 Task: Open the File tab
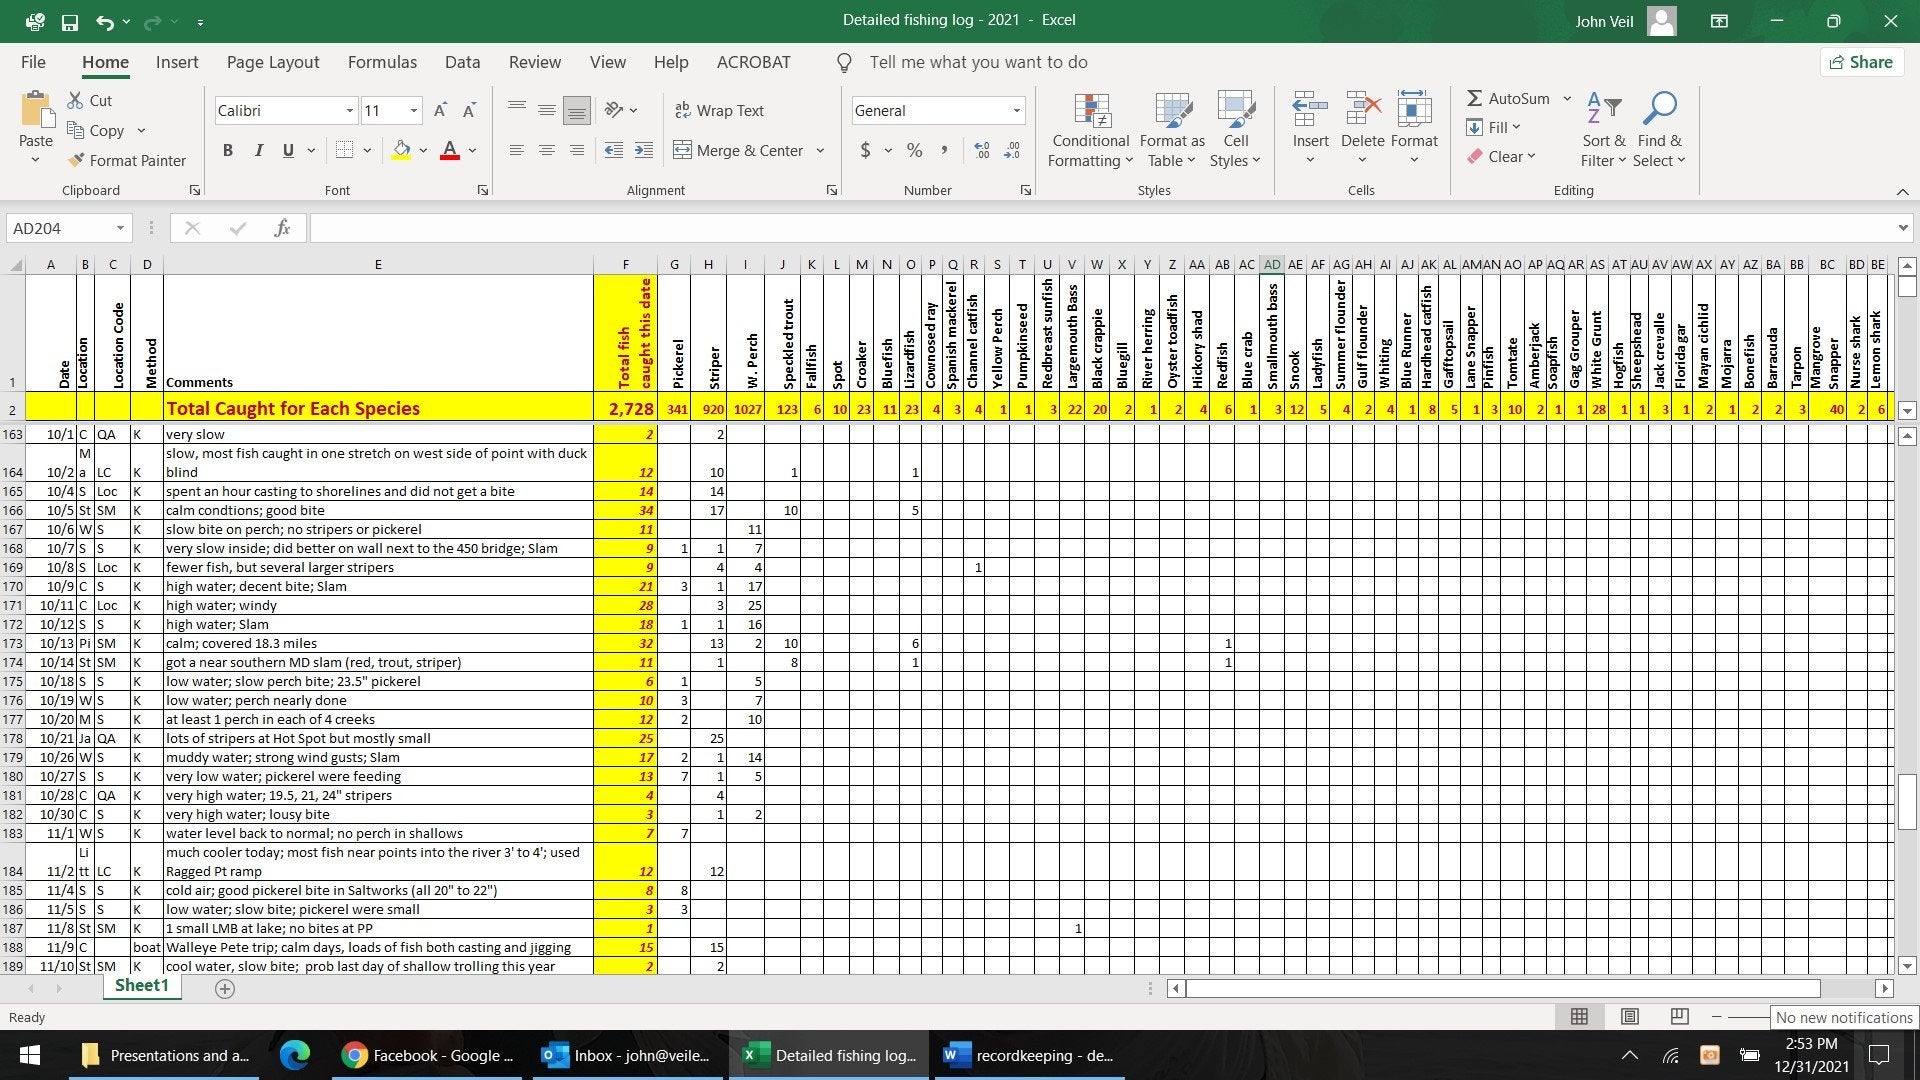point(33,62)
